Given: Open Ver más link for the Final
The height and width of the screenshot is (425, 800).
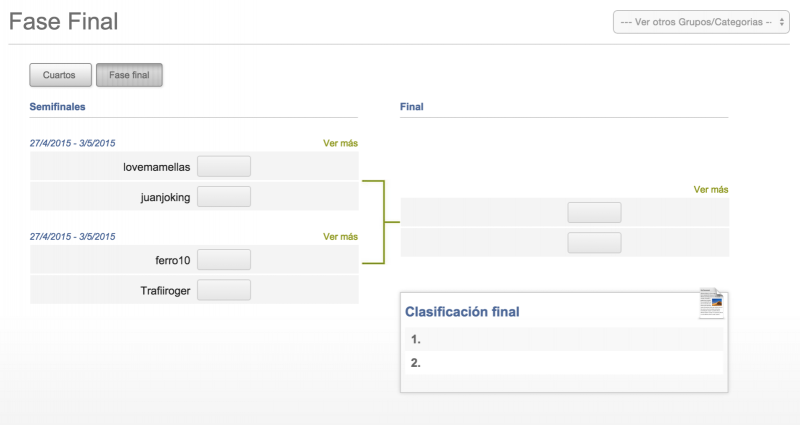Looking at the screenshot, I should (711, 190).
